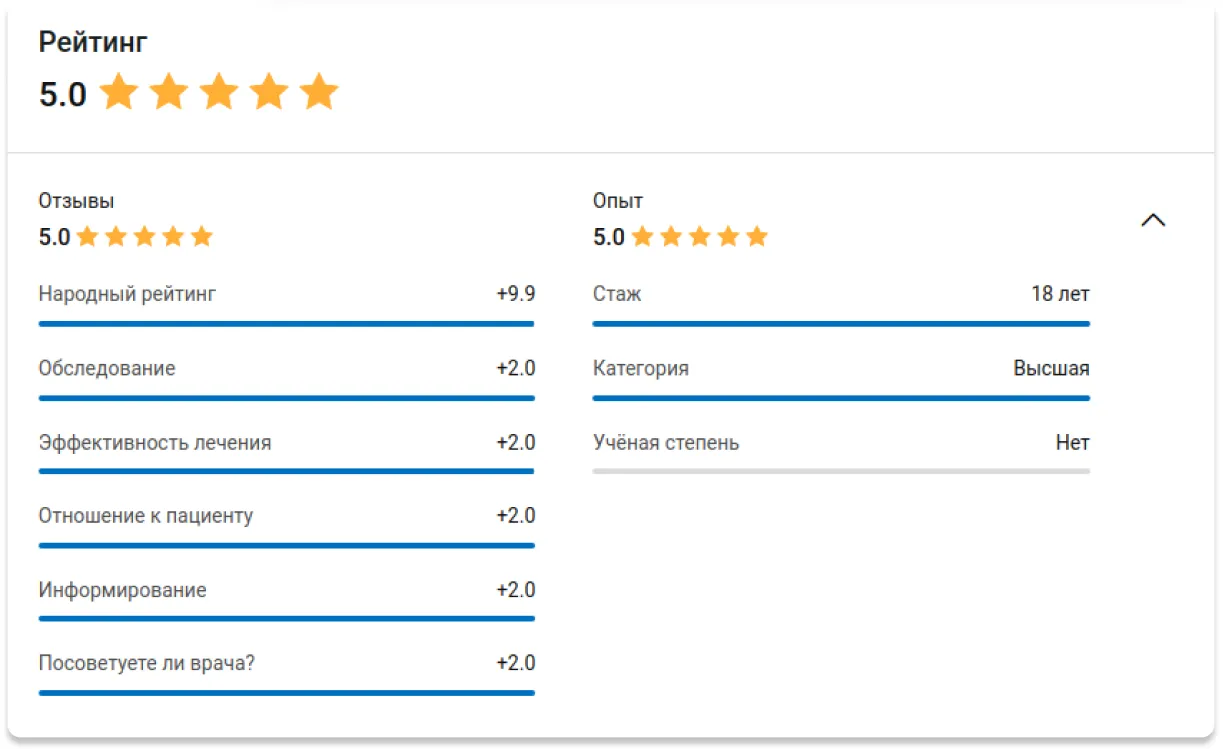Click the Опыт section heading

618,201
